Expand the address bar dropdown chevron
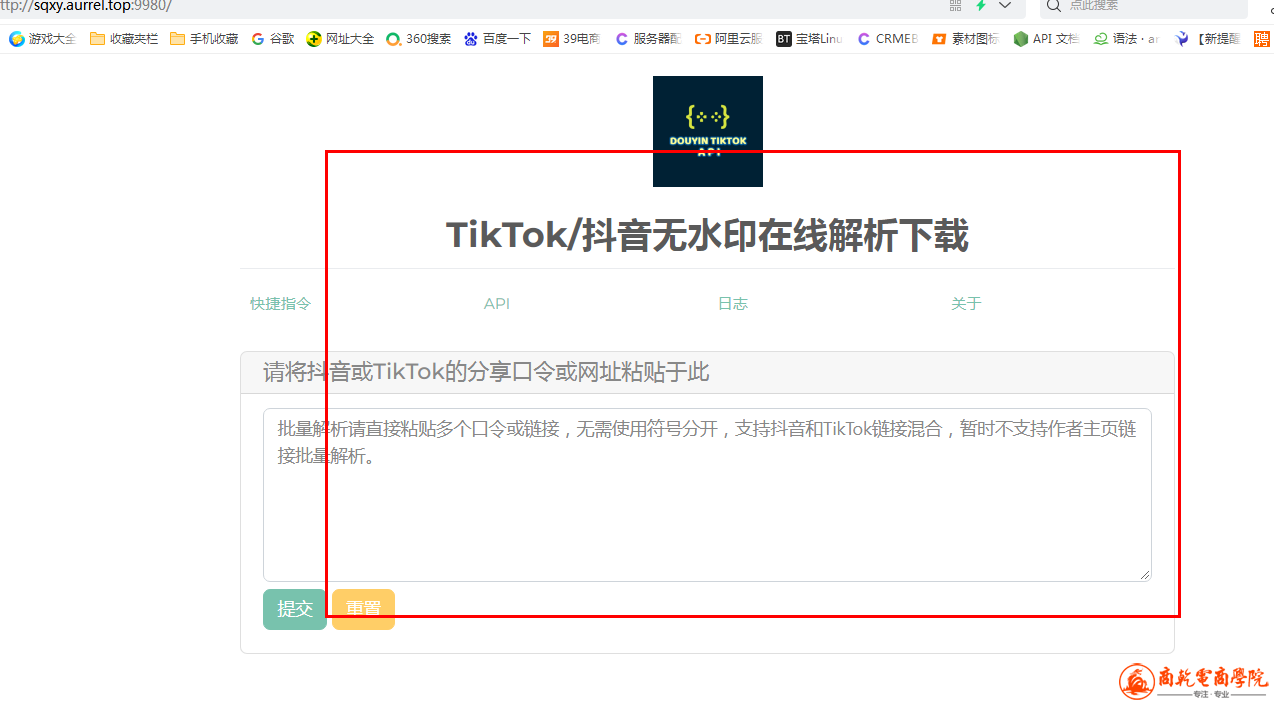This screenshot has height=707, width=1274. [x=1005, y=5]
